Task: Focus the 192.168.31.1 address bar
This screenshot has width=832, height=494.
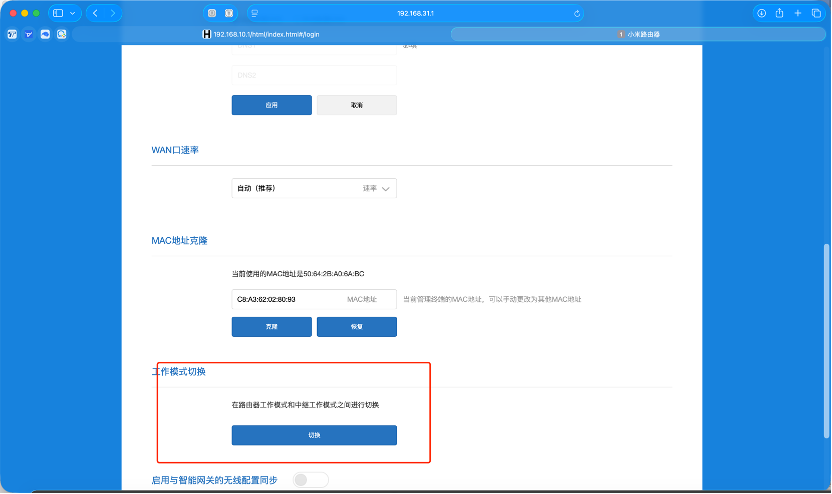Action: tap(415, 13)
